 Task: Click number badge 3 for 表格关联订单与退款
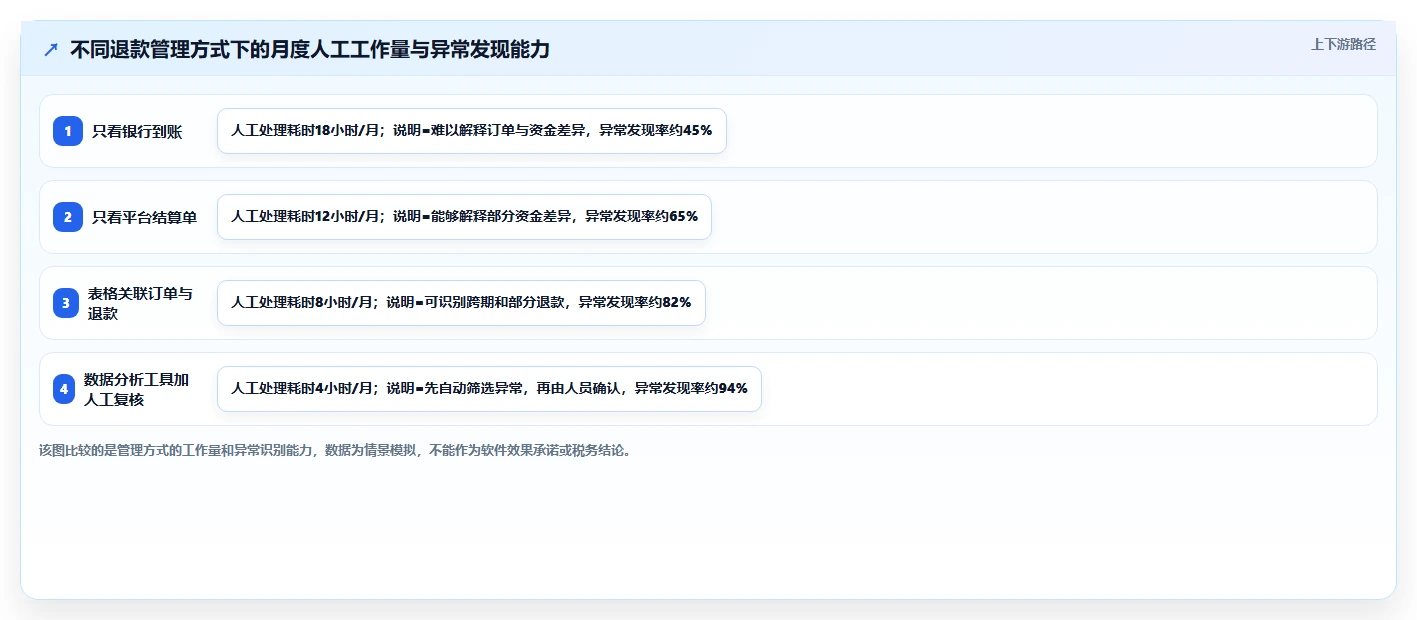click(x=66, y=303)
